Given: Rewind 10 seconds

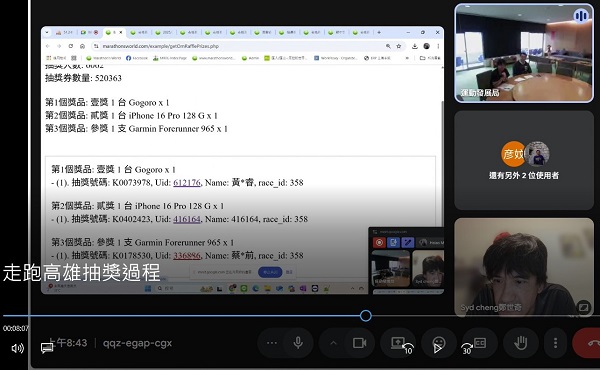Looking at the screenshot, I should point(408,348).
